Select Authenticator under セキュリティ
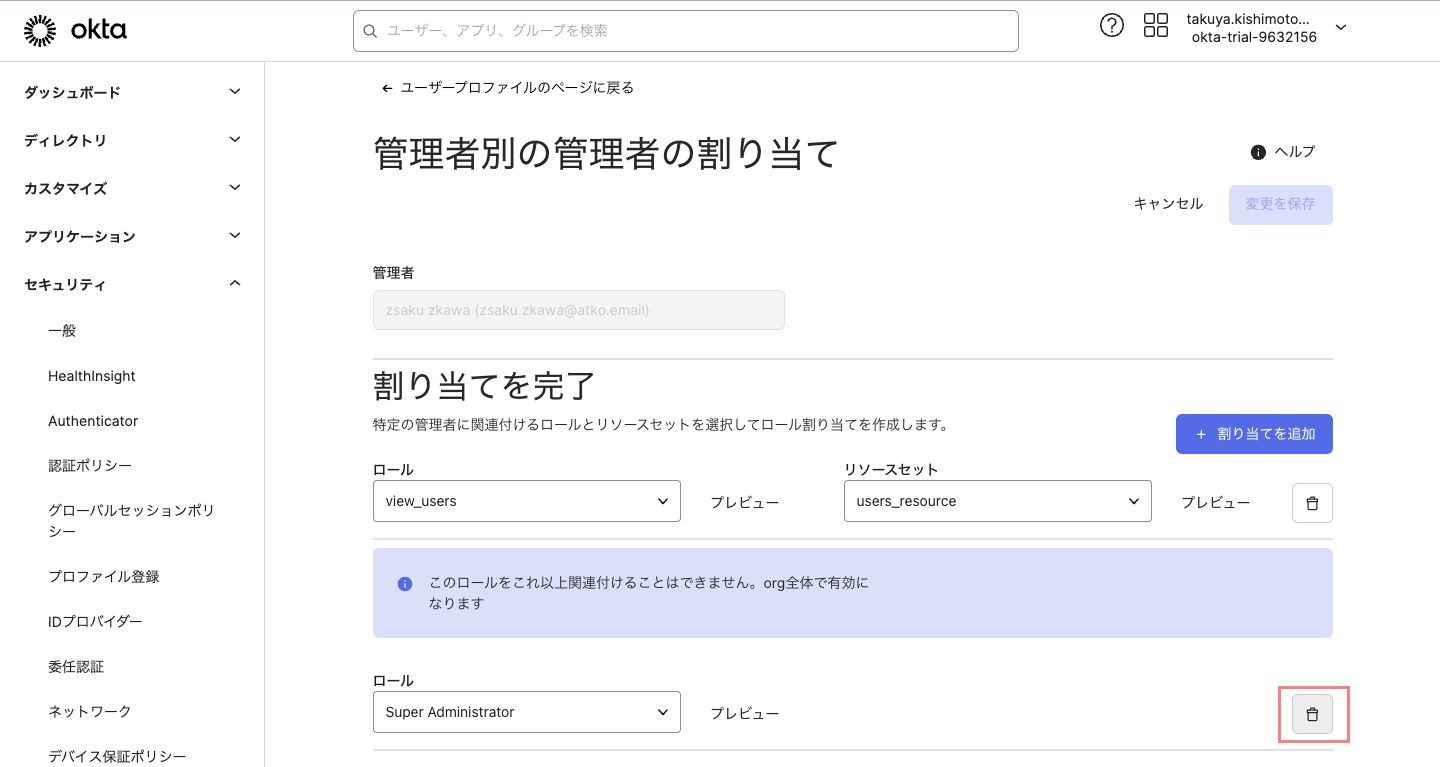1440x767 pixels. click(93, 420)
